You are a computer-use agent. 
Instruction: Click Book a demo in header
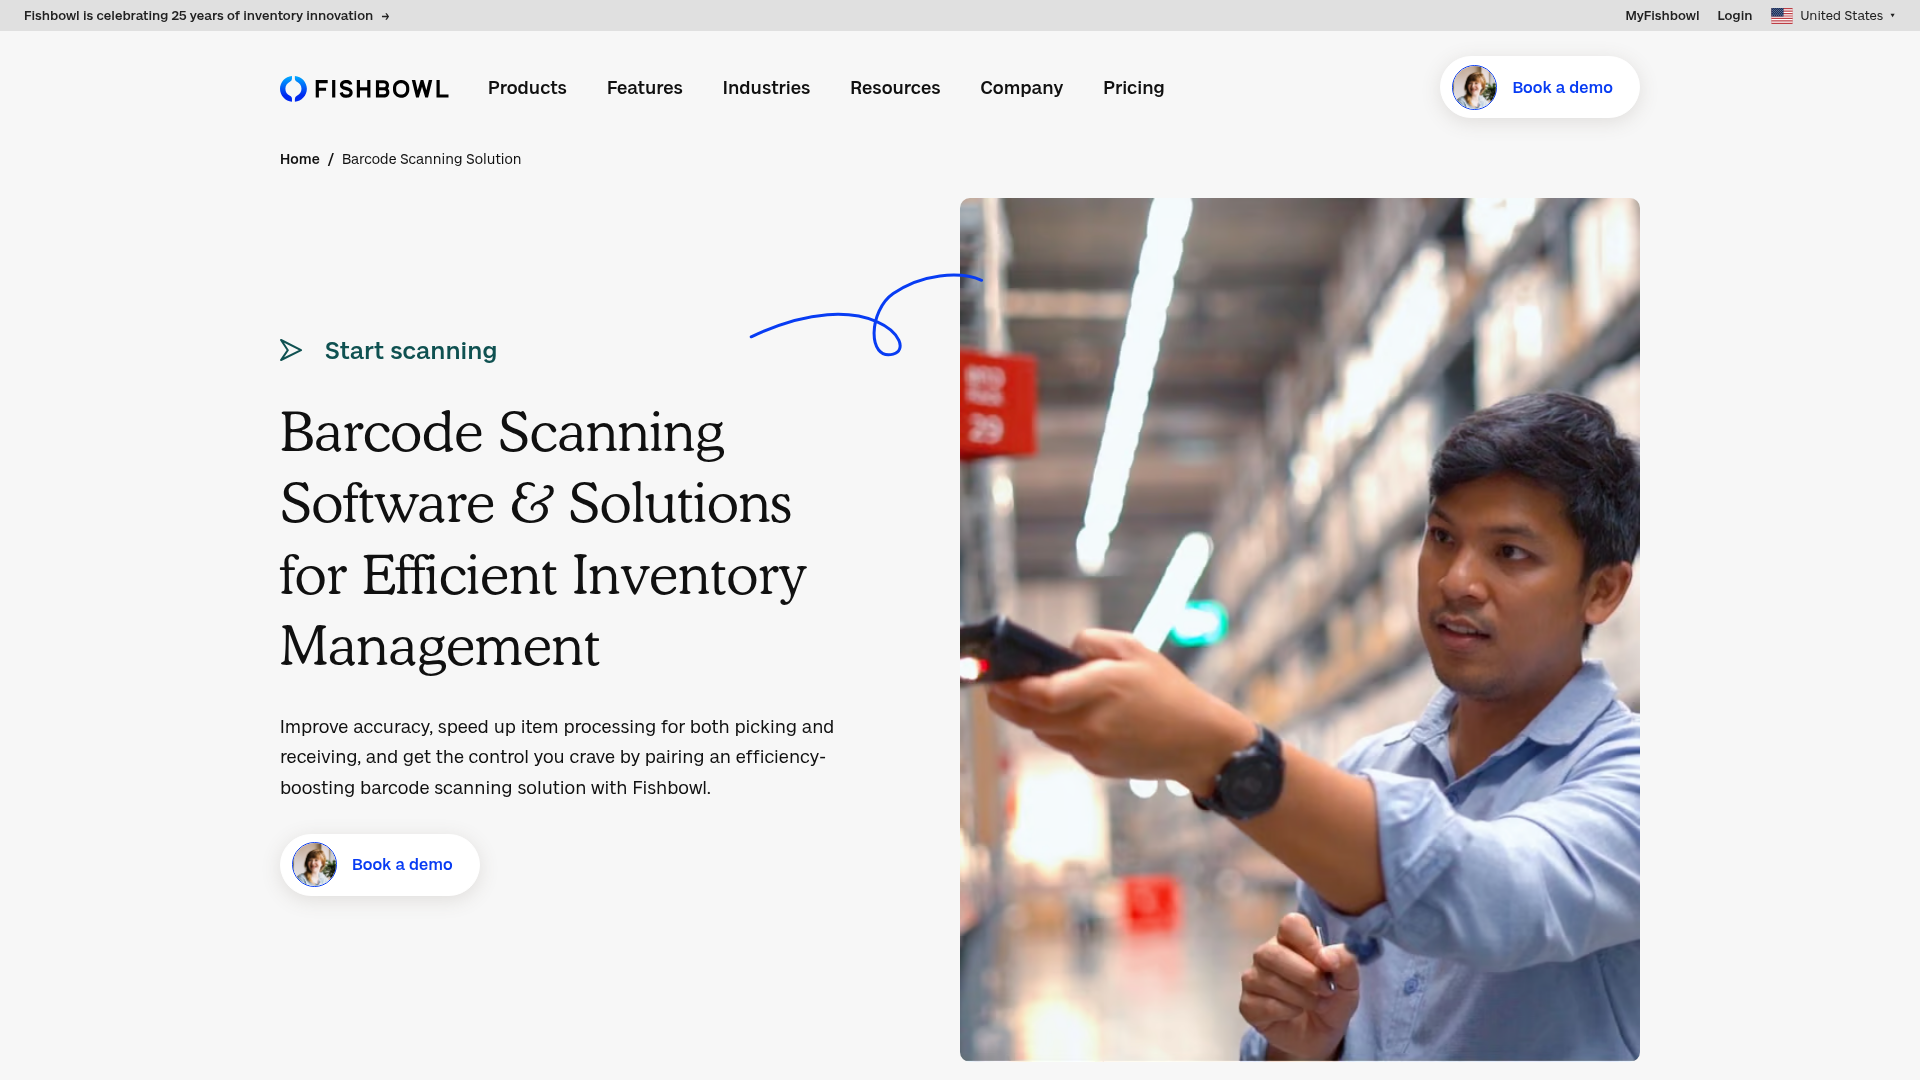(1540, 88)
